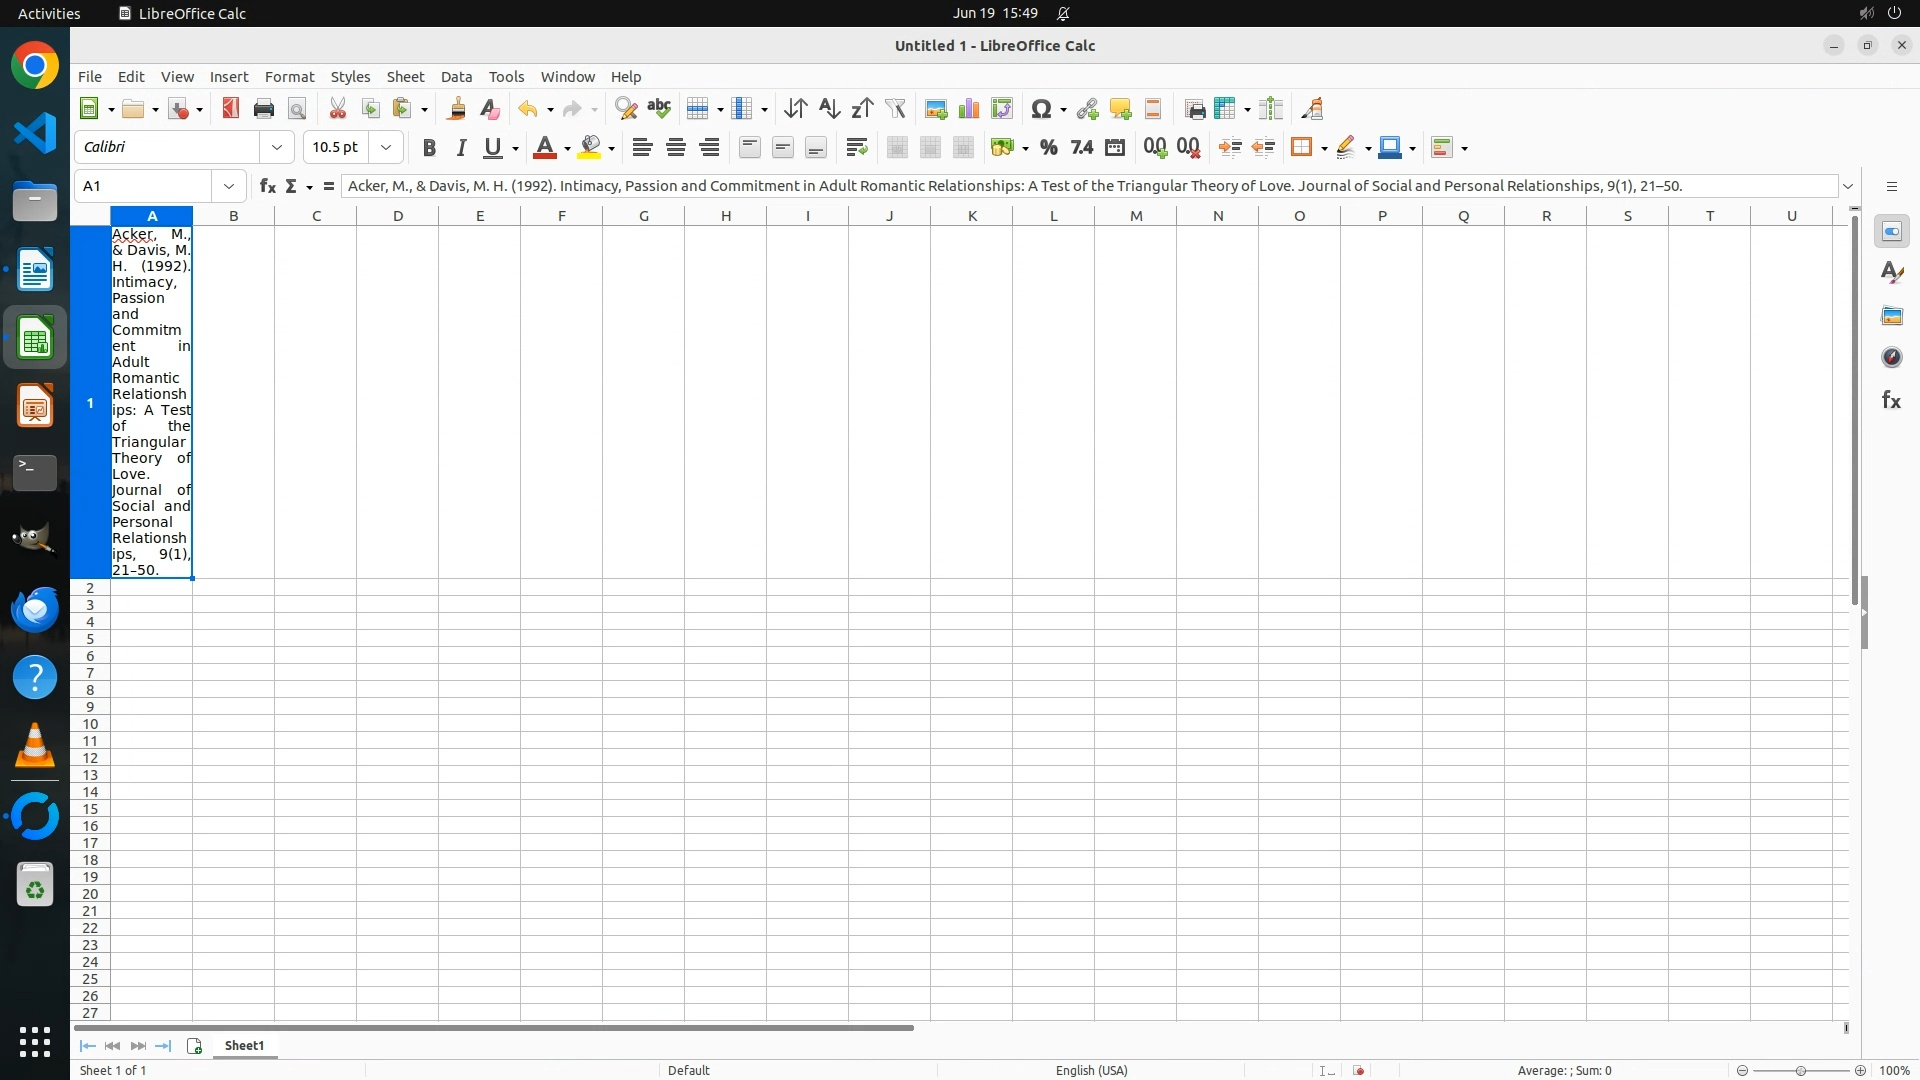Select the Sheet1 tab
Image resolution: width=1920 pixels, height=1080 pixels.
(x=244, y=1045)
